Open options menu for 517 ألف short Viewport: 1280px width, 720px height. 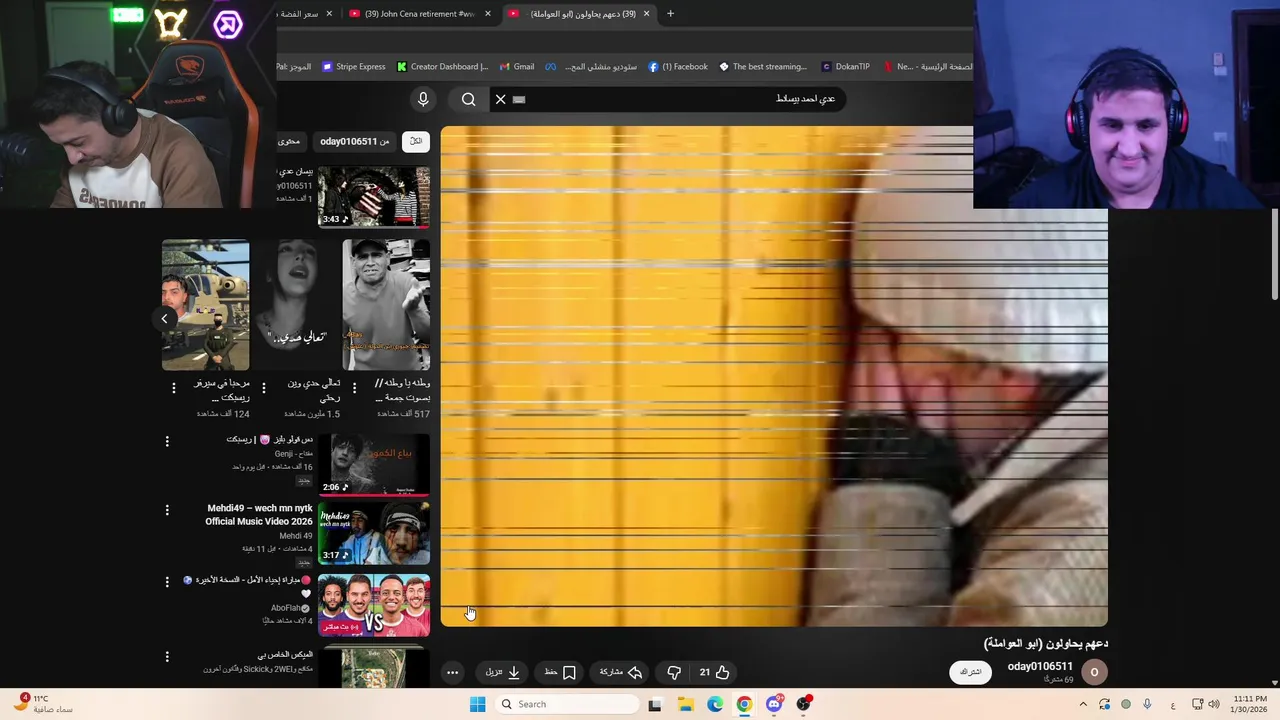tap(354, 388)
